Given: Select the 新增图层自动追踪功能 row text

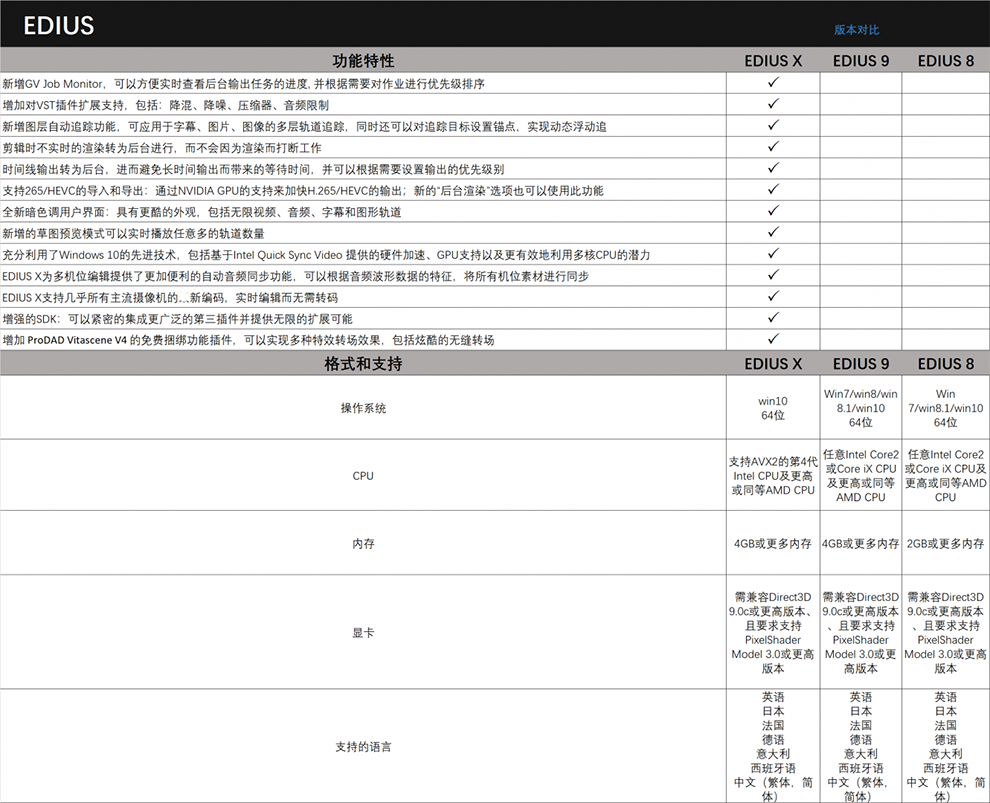Looking at the screenshot, I should [x=304, y=127].
